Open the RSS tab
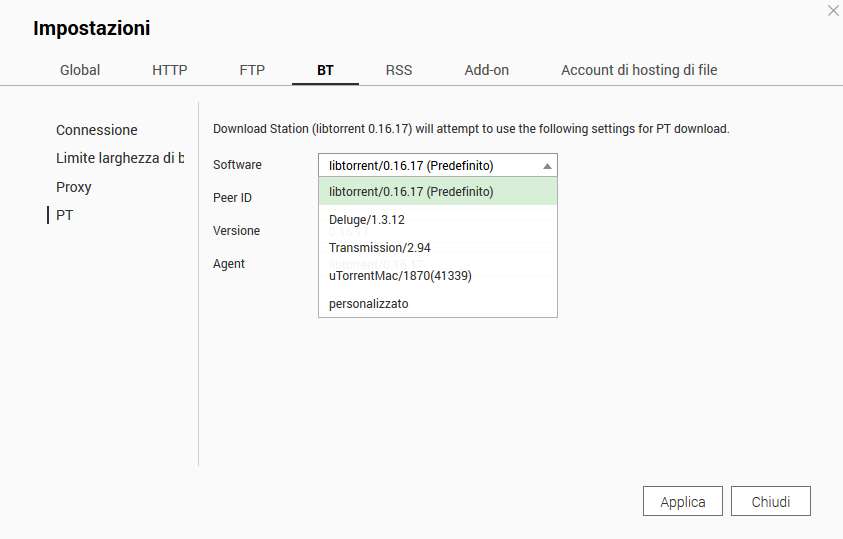This screenshot has width=843, height=539. point(399,70)
